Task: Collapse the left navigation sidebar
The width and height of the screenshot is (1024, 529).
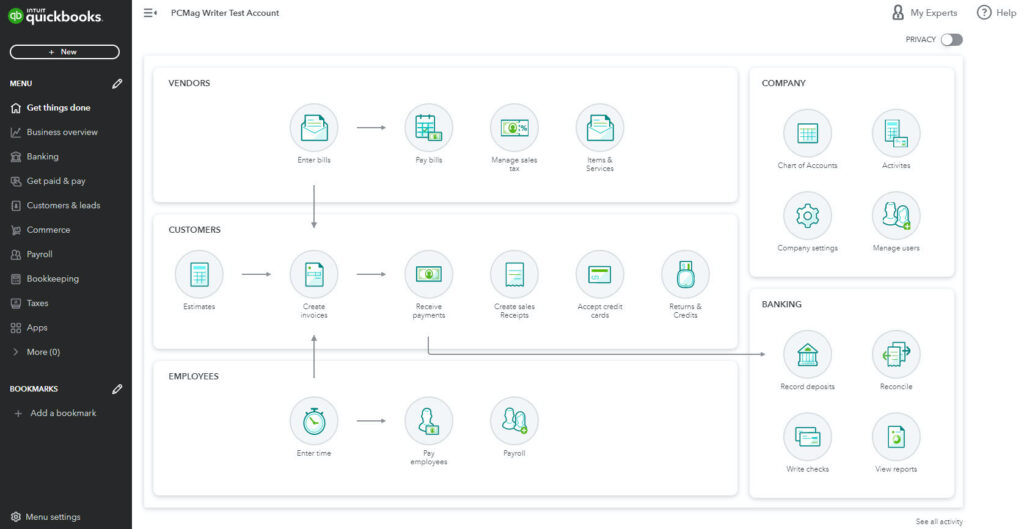Action: pyautogui.click(x=150, y=13)
